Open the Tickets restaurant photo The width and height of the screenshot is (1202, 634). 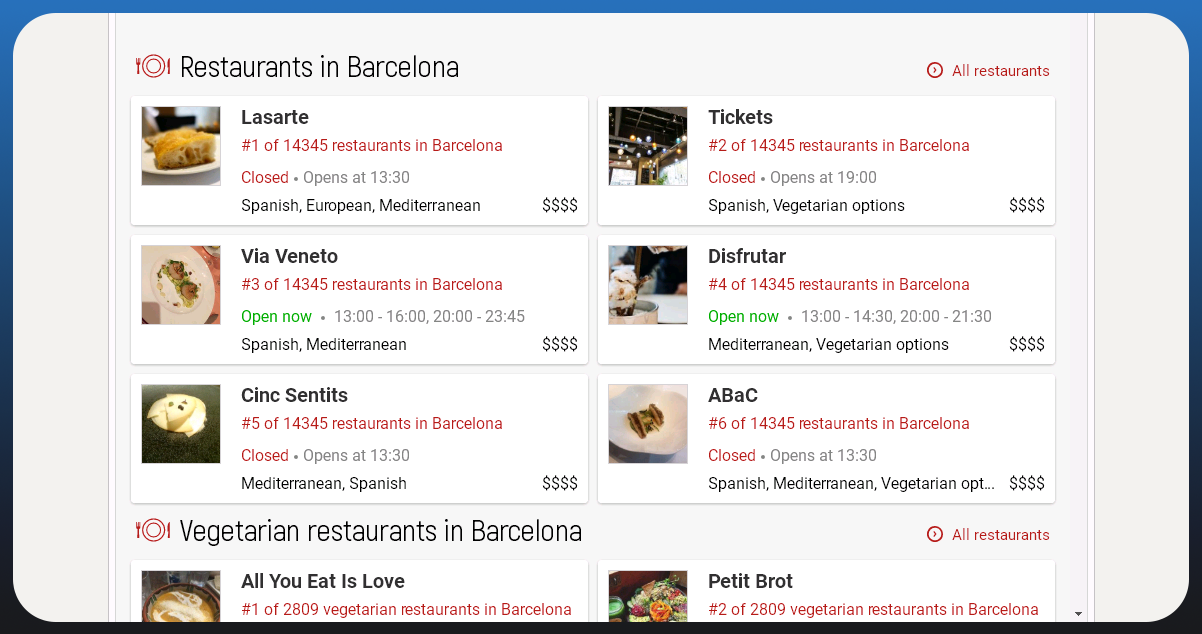point(648,146)
